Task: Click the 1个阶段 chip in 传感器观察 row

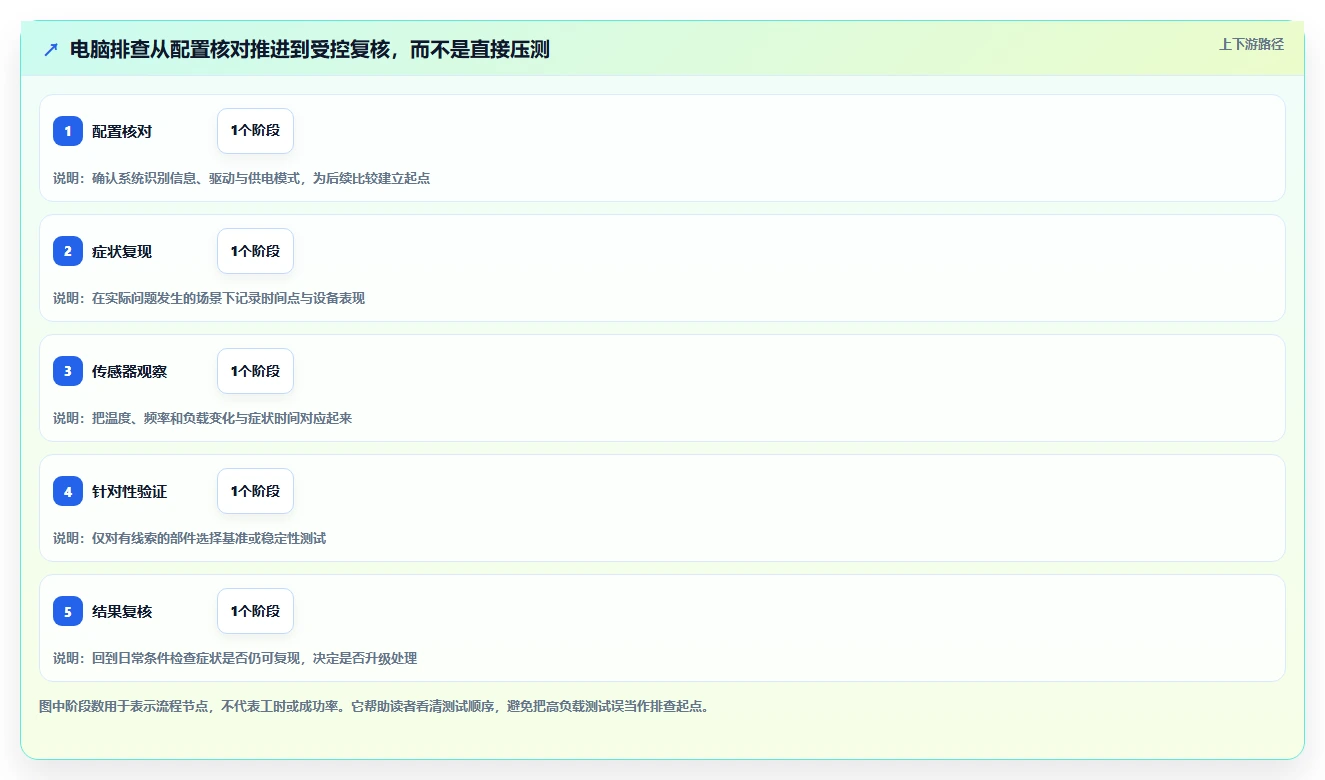Action: [x=255, y=371]
